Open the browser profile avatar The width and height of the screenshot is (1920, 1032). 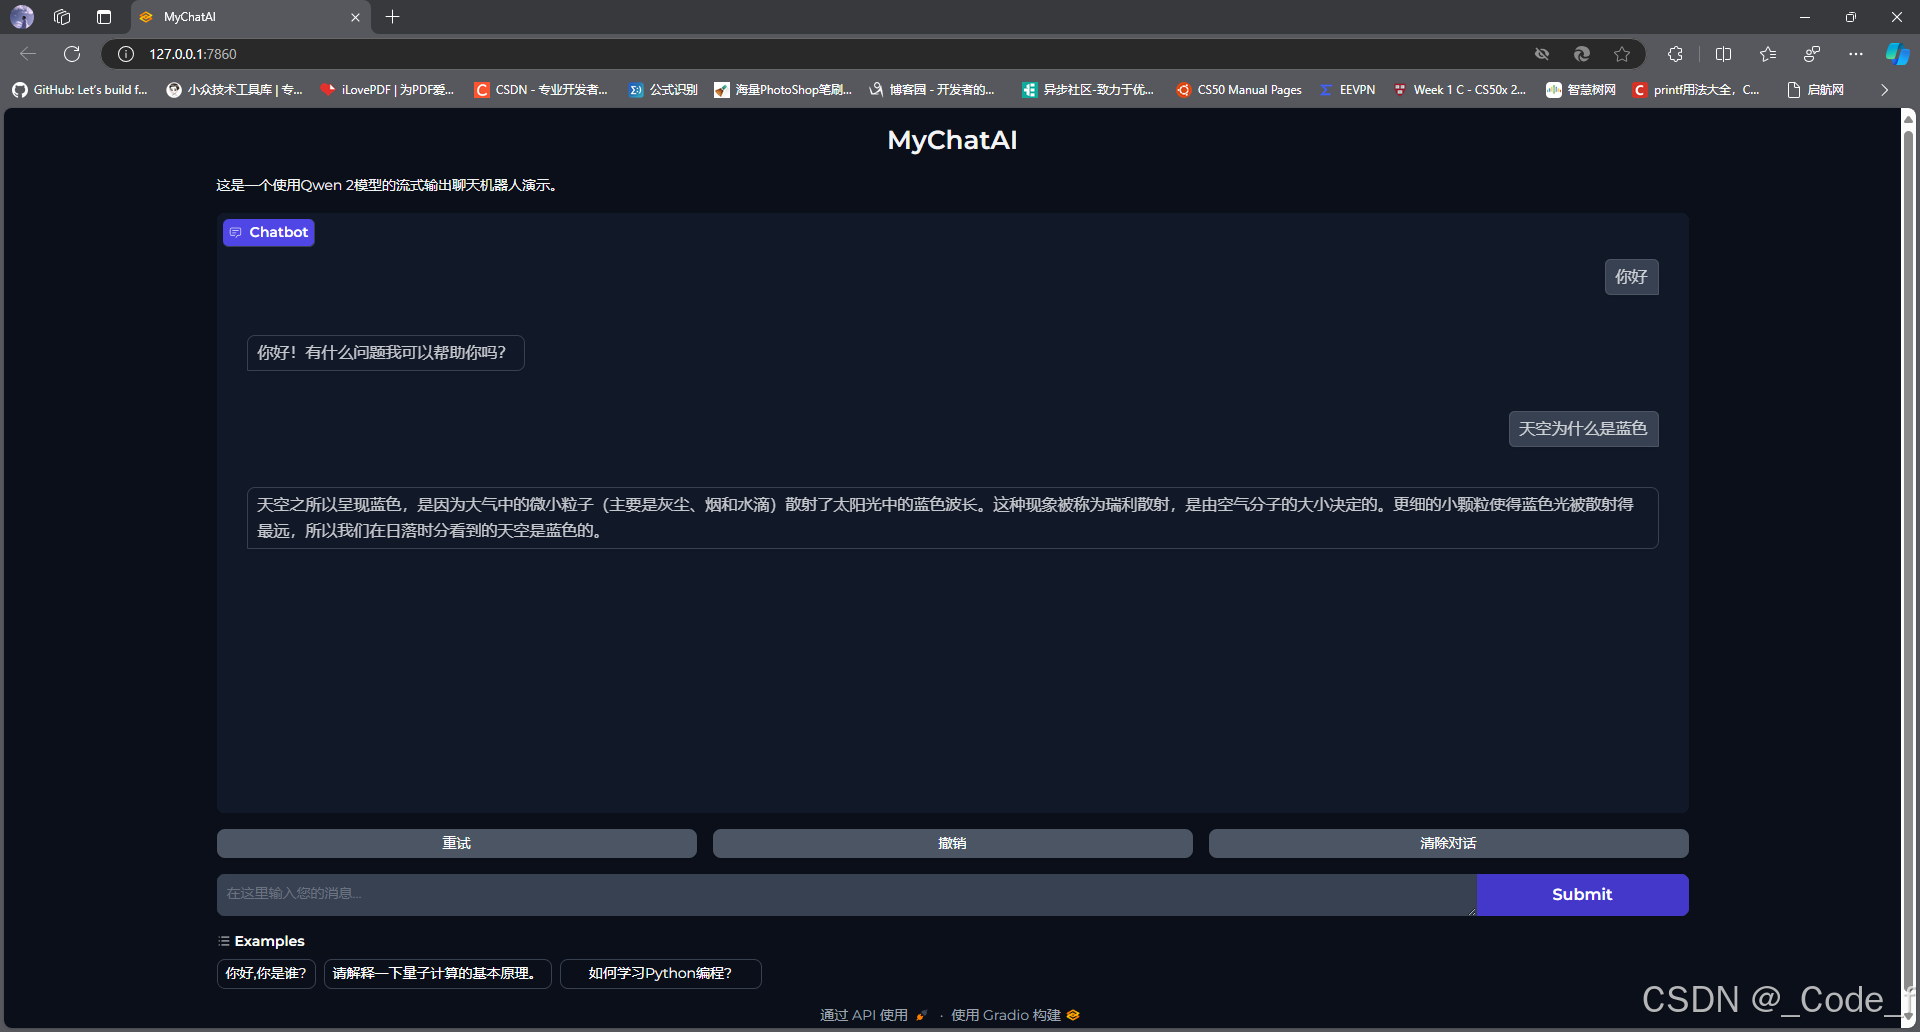(20, 17)
